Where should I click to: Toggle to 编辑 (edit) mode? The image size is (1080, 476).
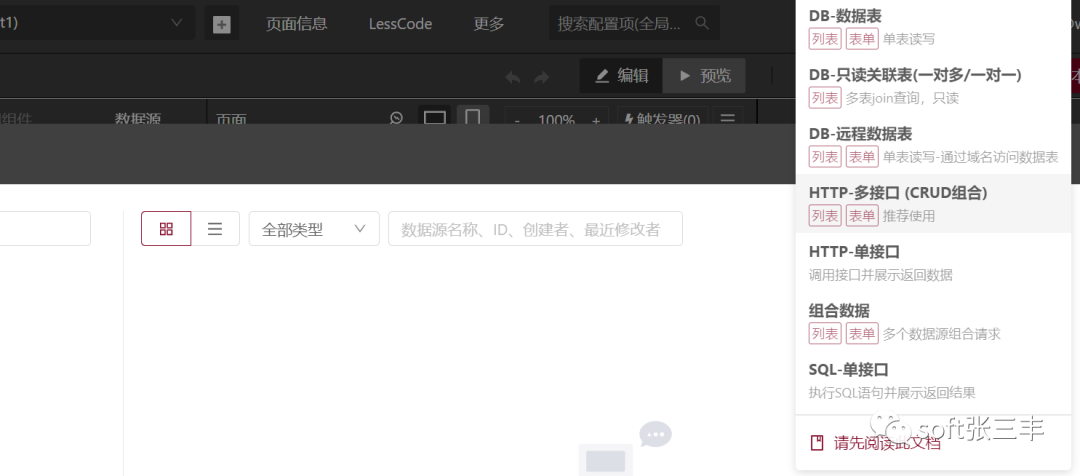coord(621,76)
